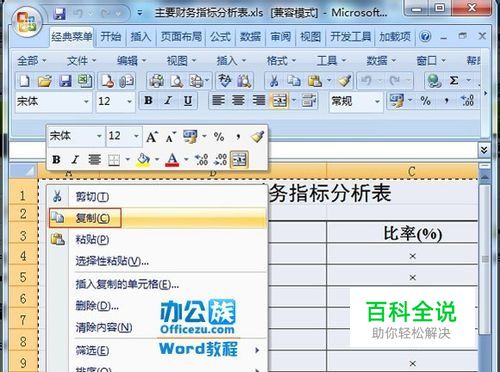Viewport: 500px width, 372px height.
Task: Click the AutoSum sigma icon
Action: (x=454, y=80)
